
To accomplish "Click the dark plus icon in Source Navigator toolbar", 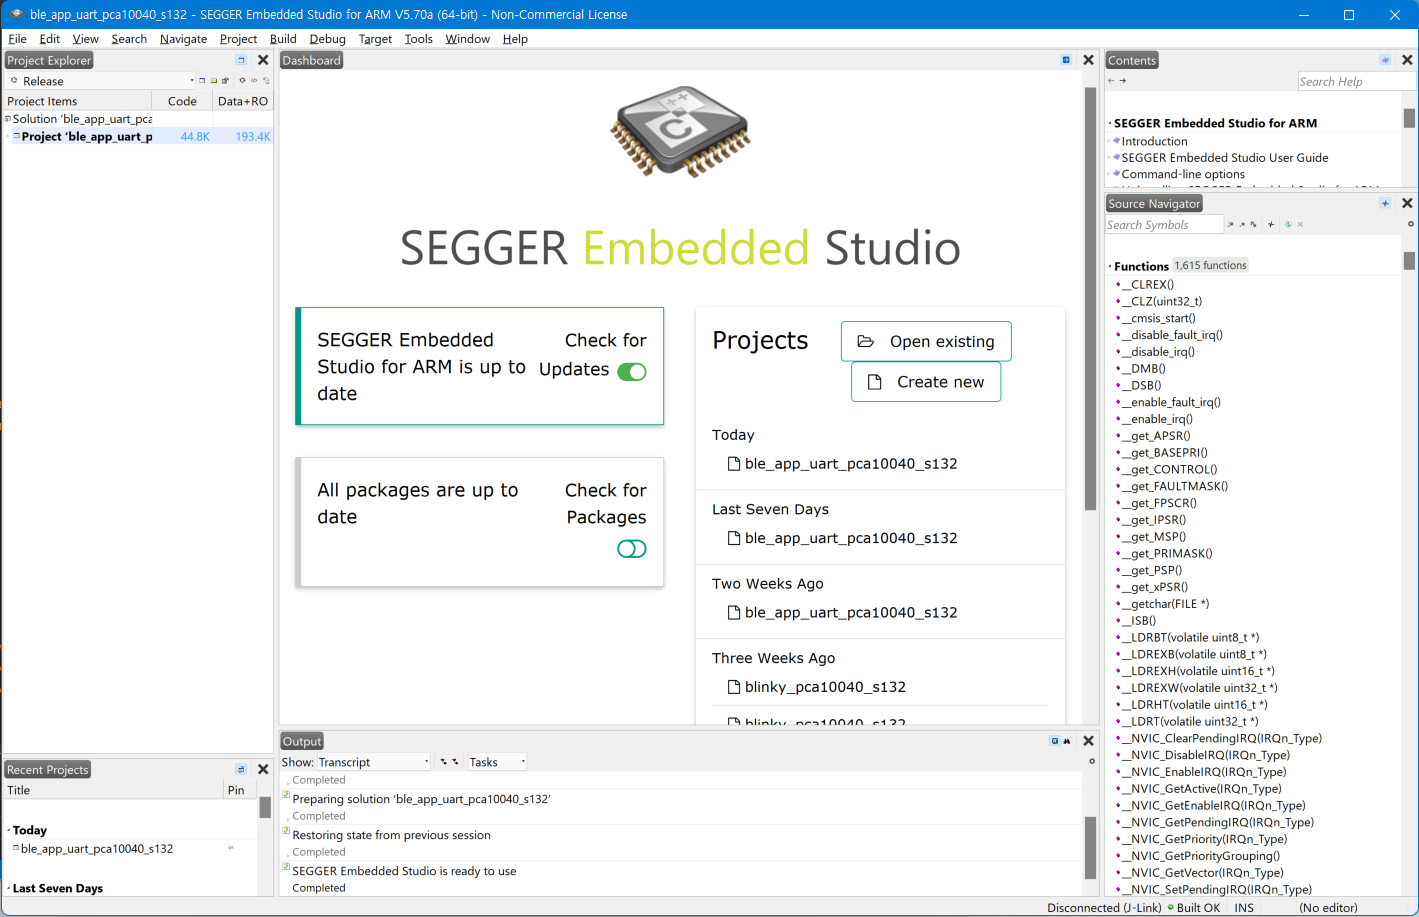I will [x=1271, y=225].
